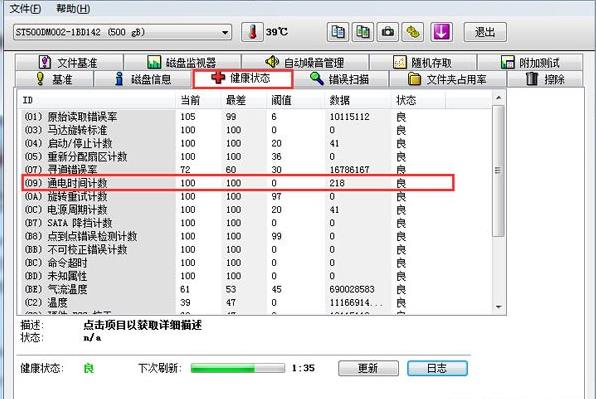Click the thermometer temperature icon
Screen dimensions: 596x399
(252, 32)
